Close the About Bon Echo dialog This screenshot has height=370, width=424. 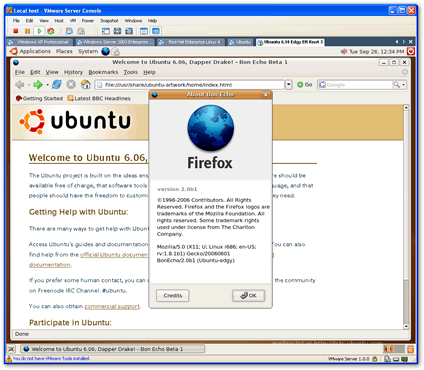[266, 95]
